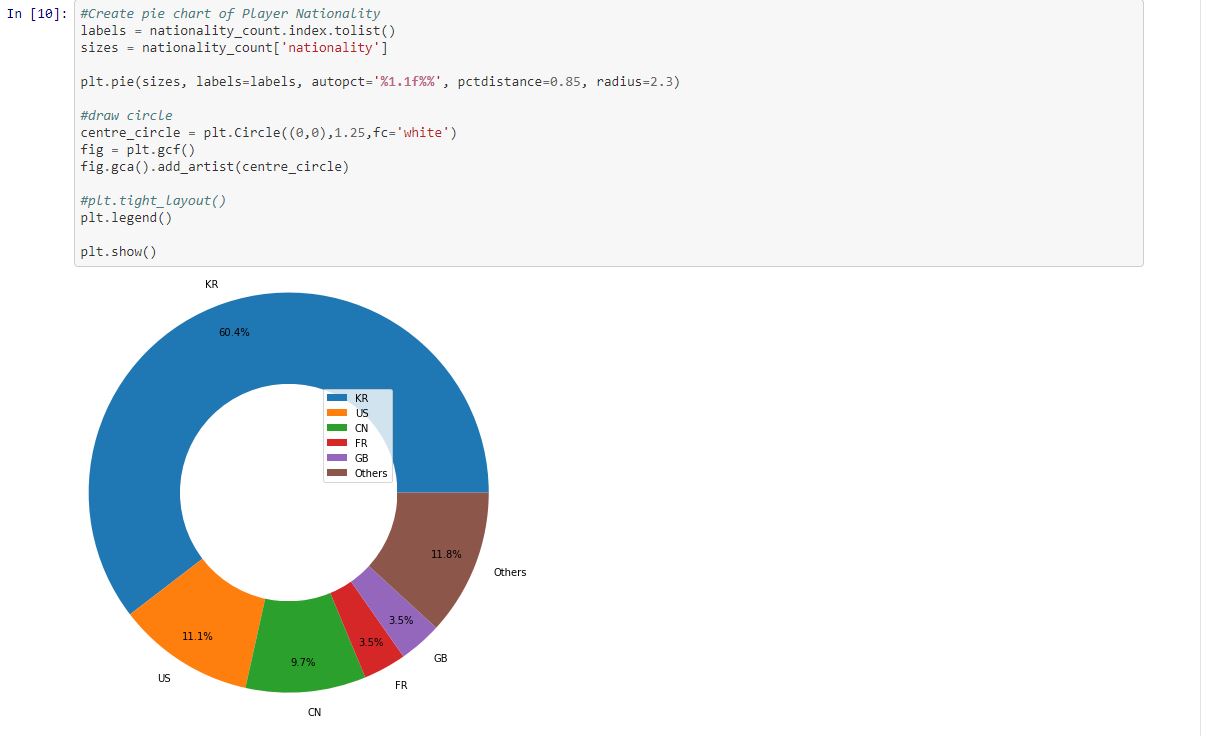Click the red FR legend swatch
The image size is (1207, 736).
pyautogui.click(x=337, y=443)
